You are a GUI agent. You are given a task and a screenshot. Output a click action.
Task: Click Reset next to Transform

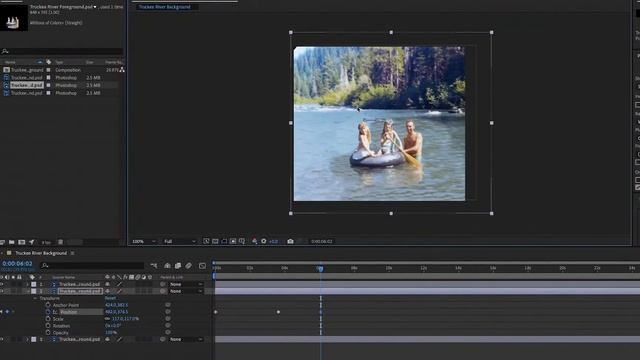[110, 298]
